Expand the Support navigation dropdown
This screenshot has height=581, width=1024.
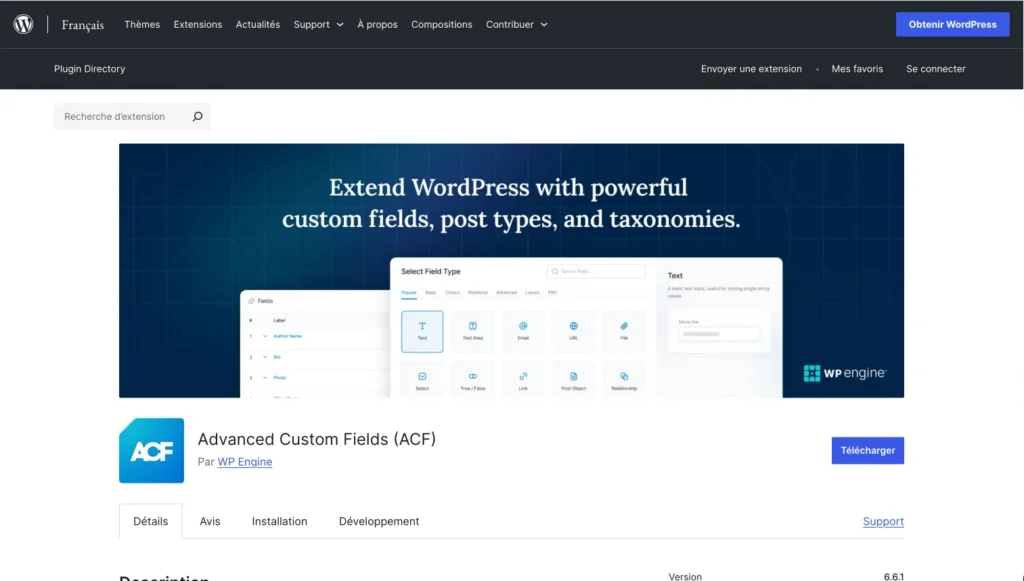tap(318, 24)
